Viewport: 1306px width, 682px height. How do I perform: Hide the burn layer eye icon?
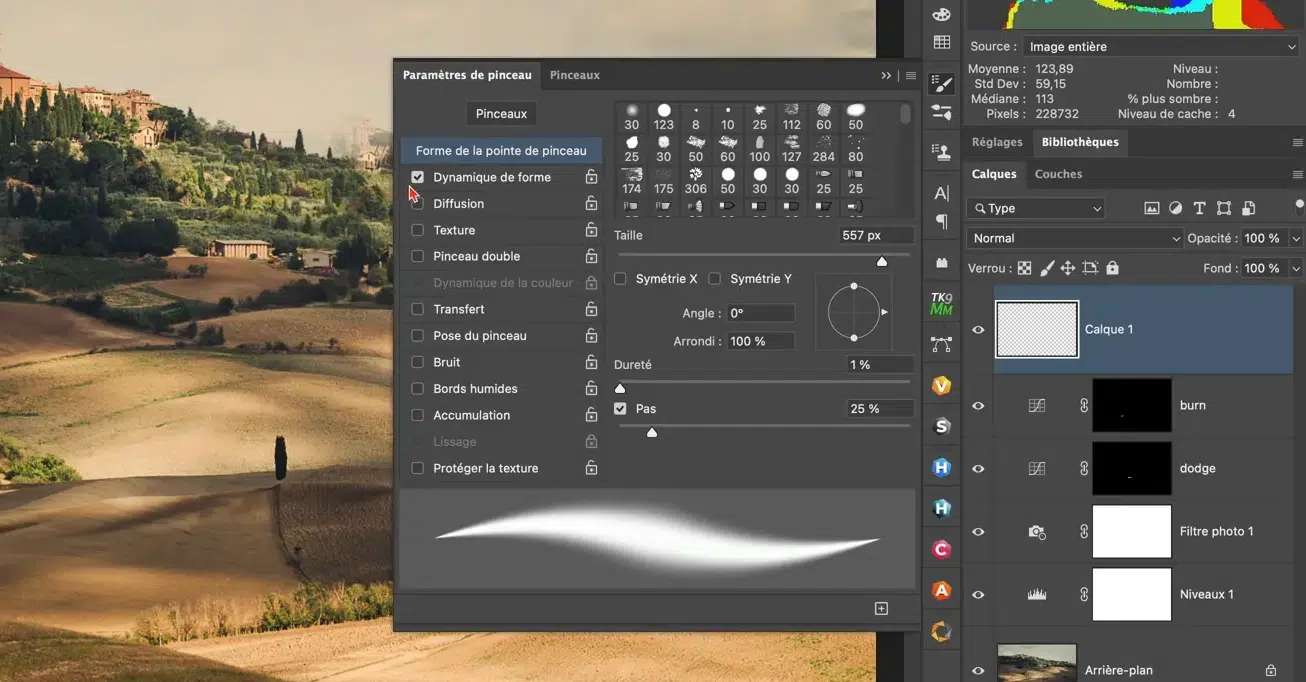[x=978, y=406]
